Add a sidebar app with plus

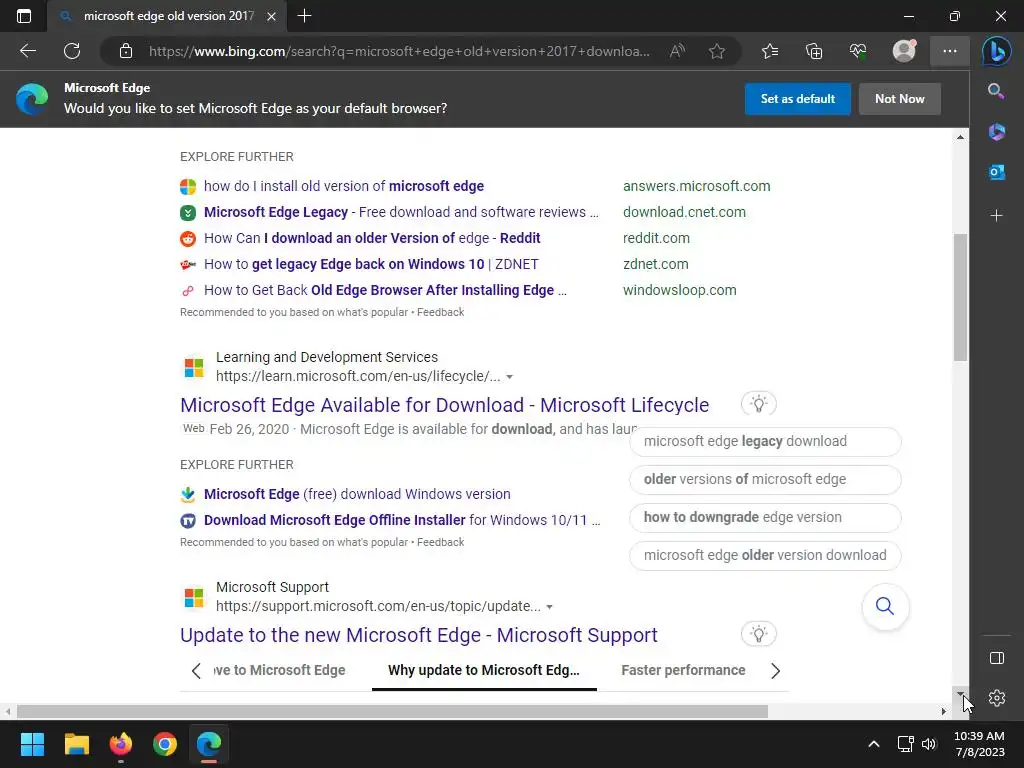click(x=997, y=216)
